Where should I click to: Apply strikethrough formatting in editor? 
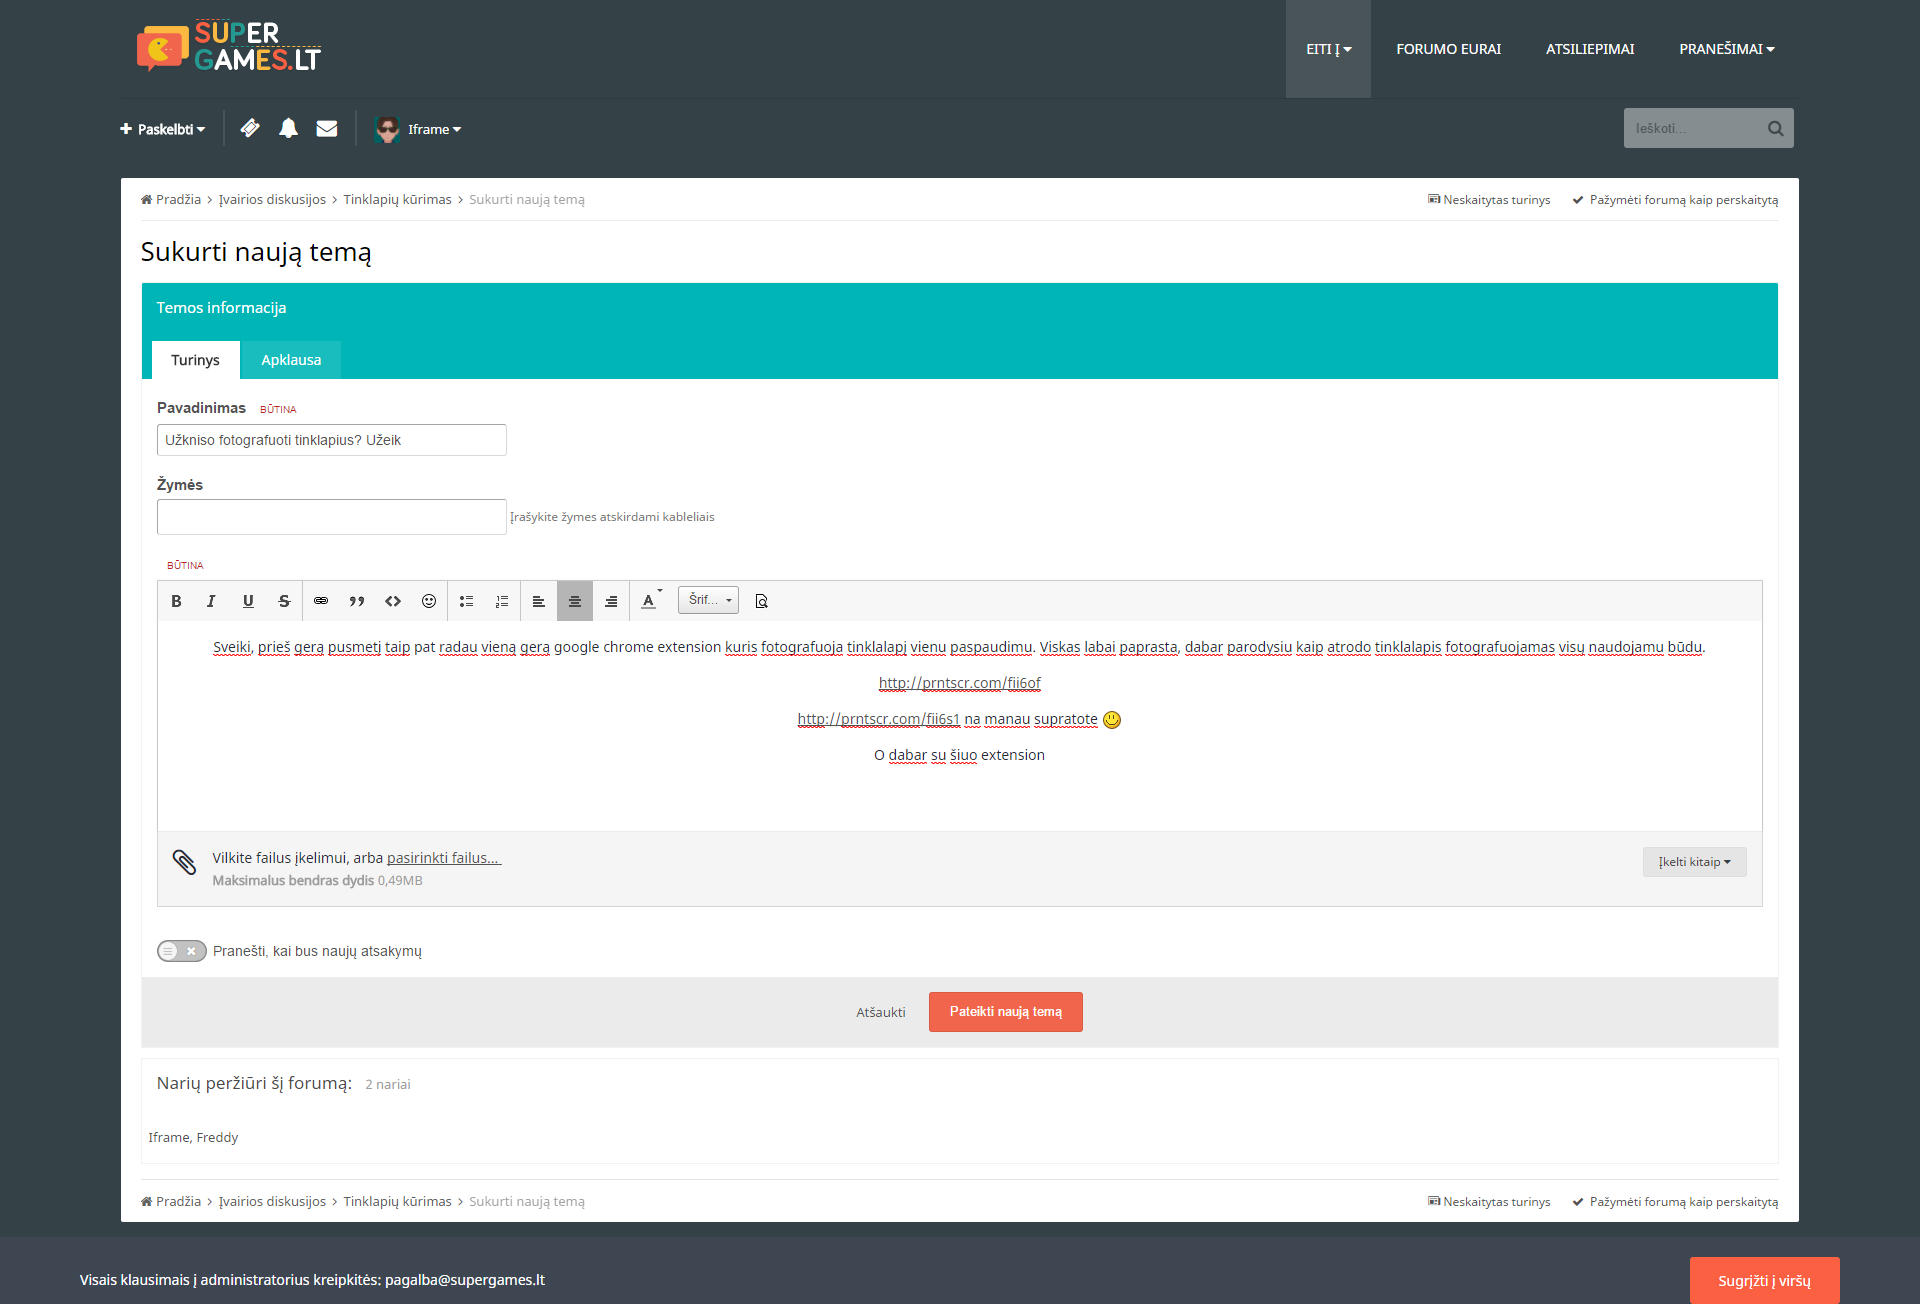tap(284, 601)
